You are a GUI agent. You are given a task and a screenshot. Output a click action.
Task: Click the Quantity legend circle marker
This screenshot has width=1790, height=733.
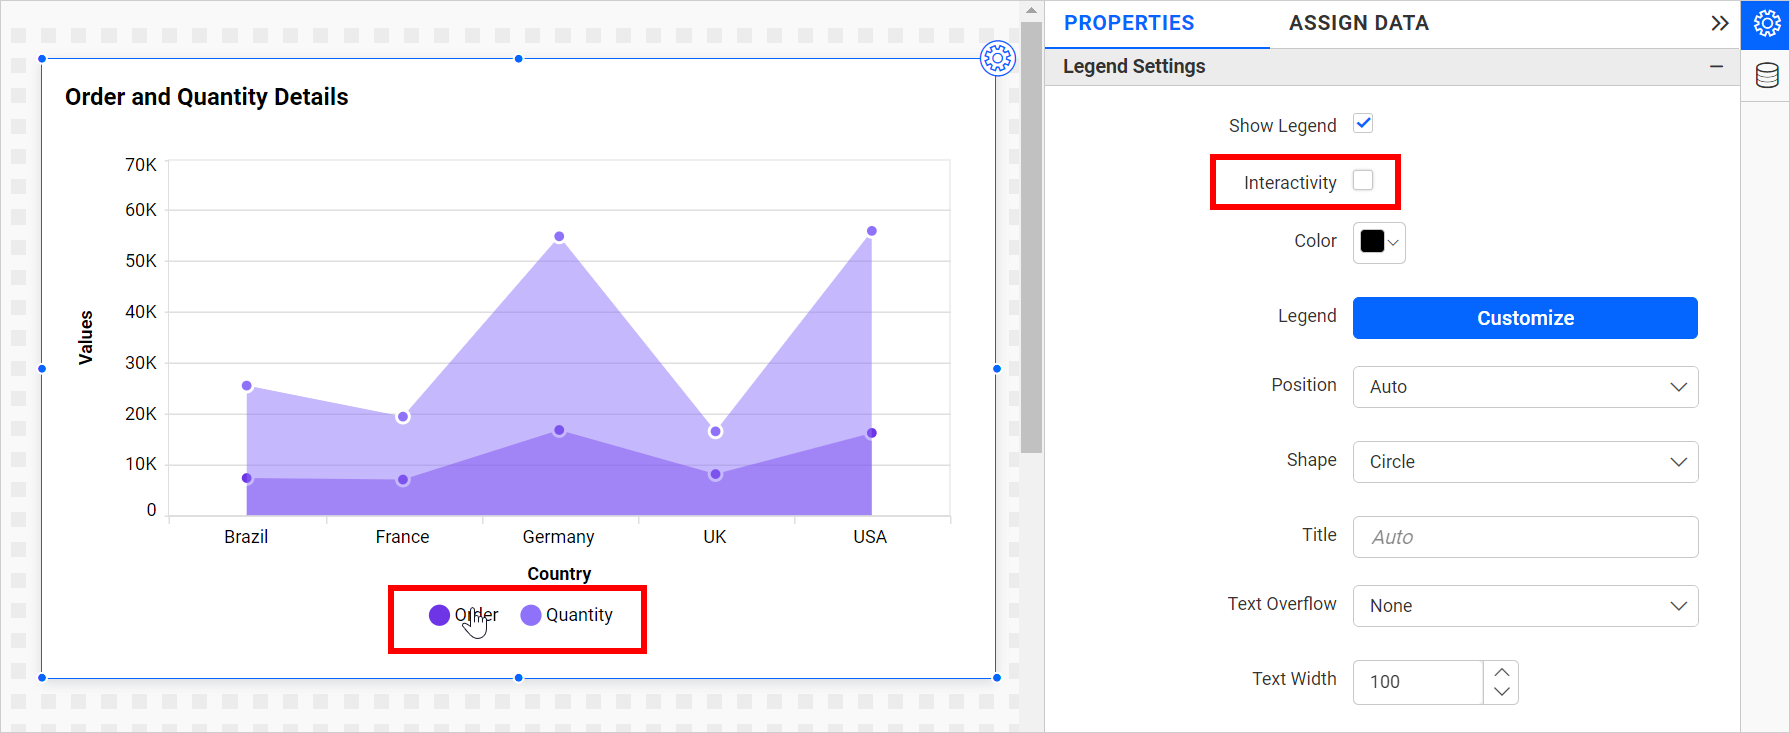[x=531, y=615]
